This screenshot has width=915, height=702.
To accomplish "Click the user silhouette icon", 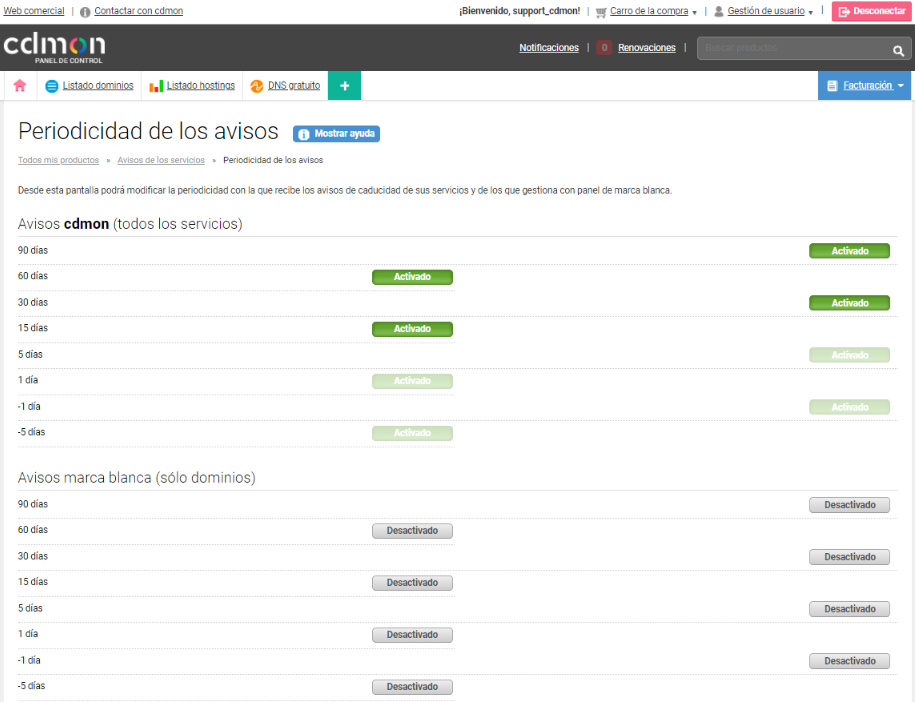I will click(x=719, y=11).
